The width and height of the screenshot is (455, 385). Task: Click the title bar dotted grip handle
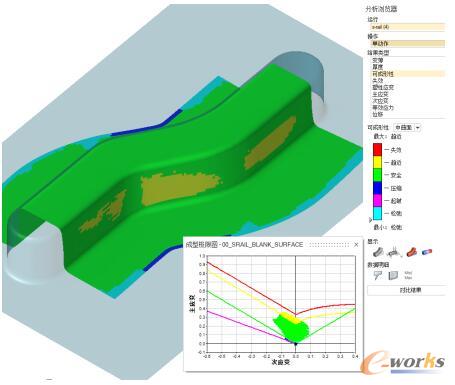pos(329,245)
